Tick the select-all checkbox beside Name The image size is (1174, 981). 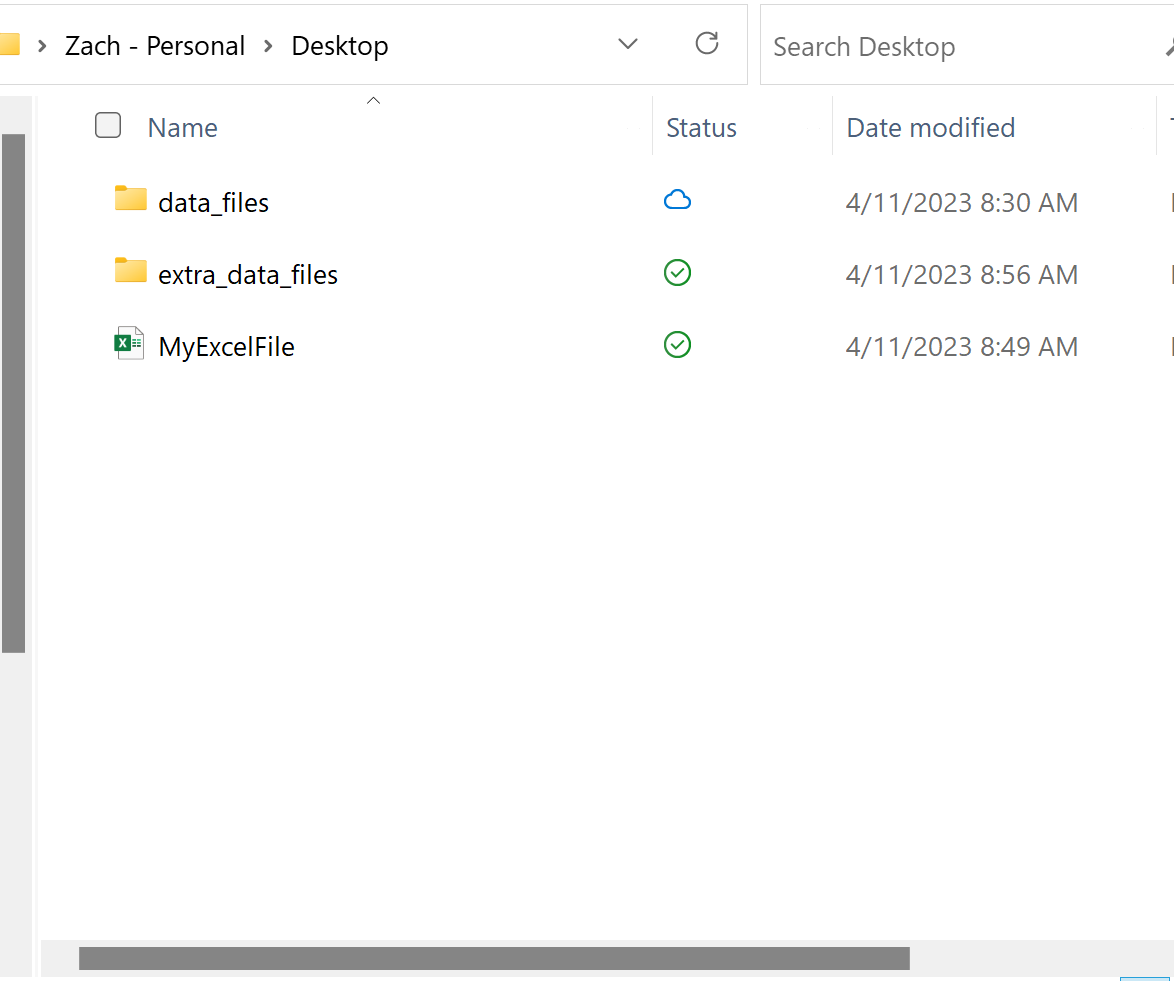[x=108, y=125]
